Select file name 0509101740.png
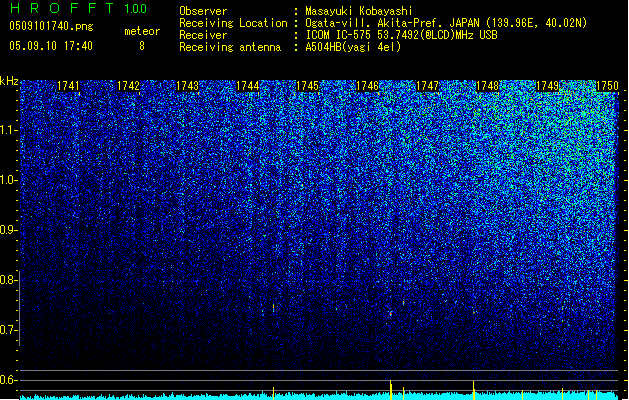This screenshot has height=400, width=629. [x=51, y=26]
